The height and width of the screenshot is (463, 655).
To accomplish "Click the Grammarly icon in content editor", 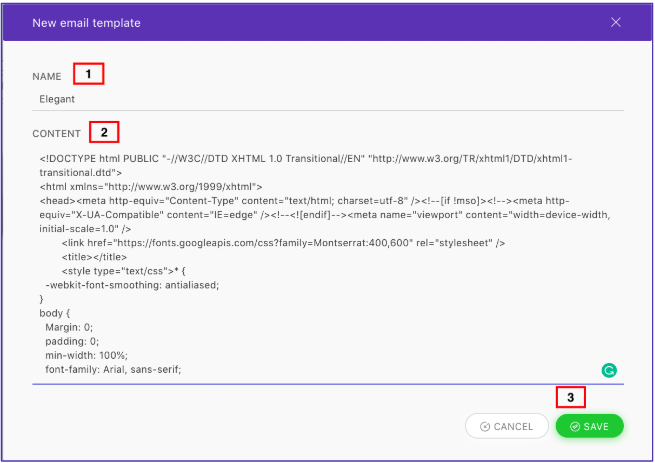I will [x=609, y=370].
